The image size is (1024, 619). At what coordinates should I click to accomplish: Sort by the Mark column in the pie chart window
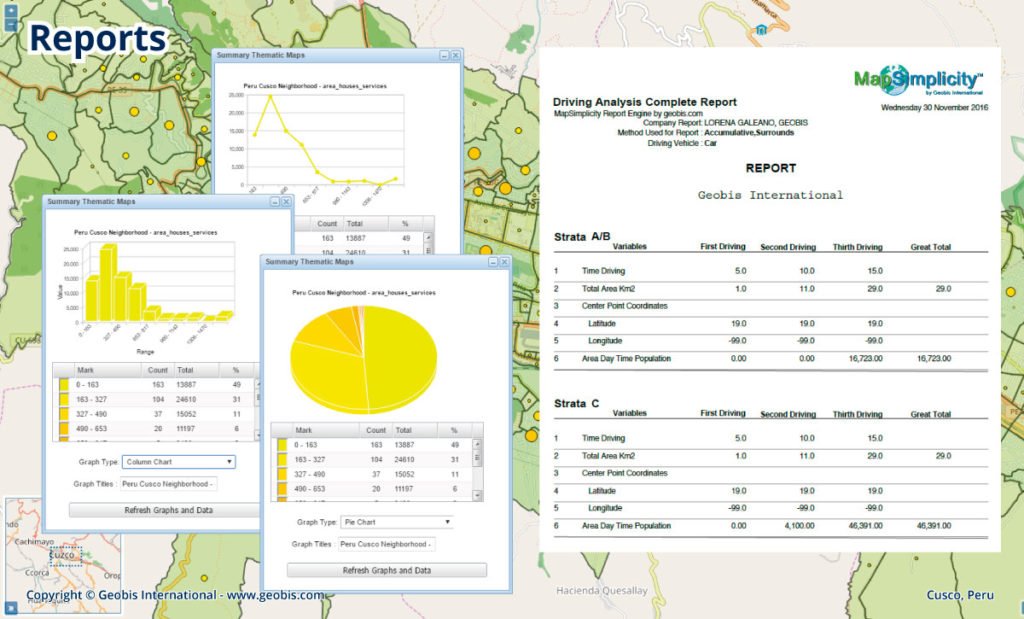tap(324, 430)
